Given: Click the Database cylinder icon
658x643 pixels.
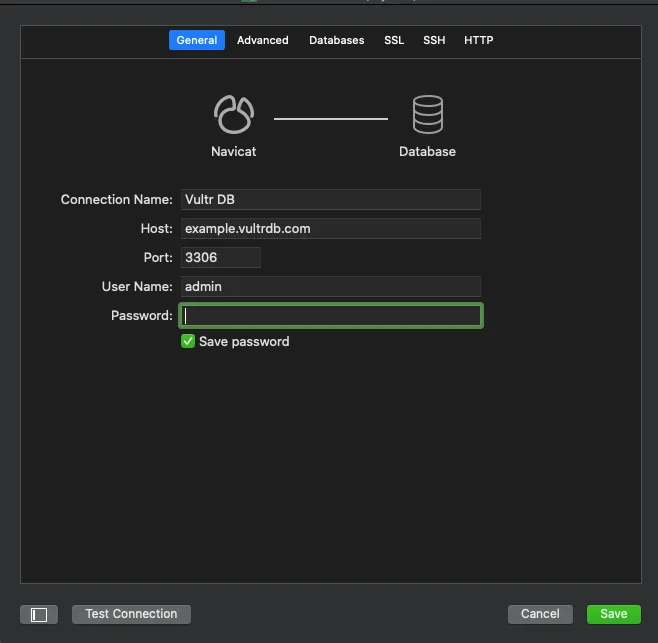Looking at the screenshot, I should pos(428,114).
